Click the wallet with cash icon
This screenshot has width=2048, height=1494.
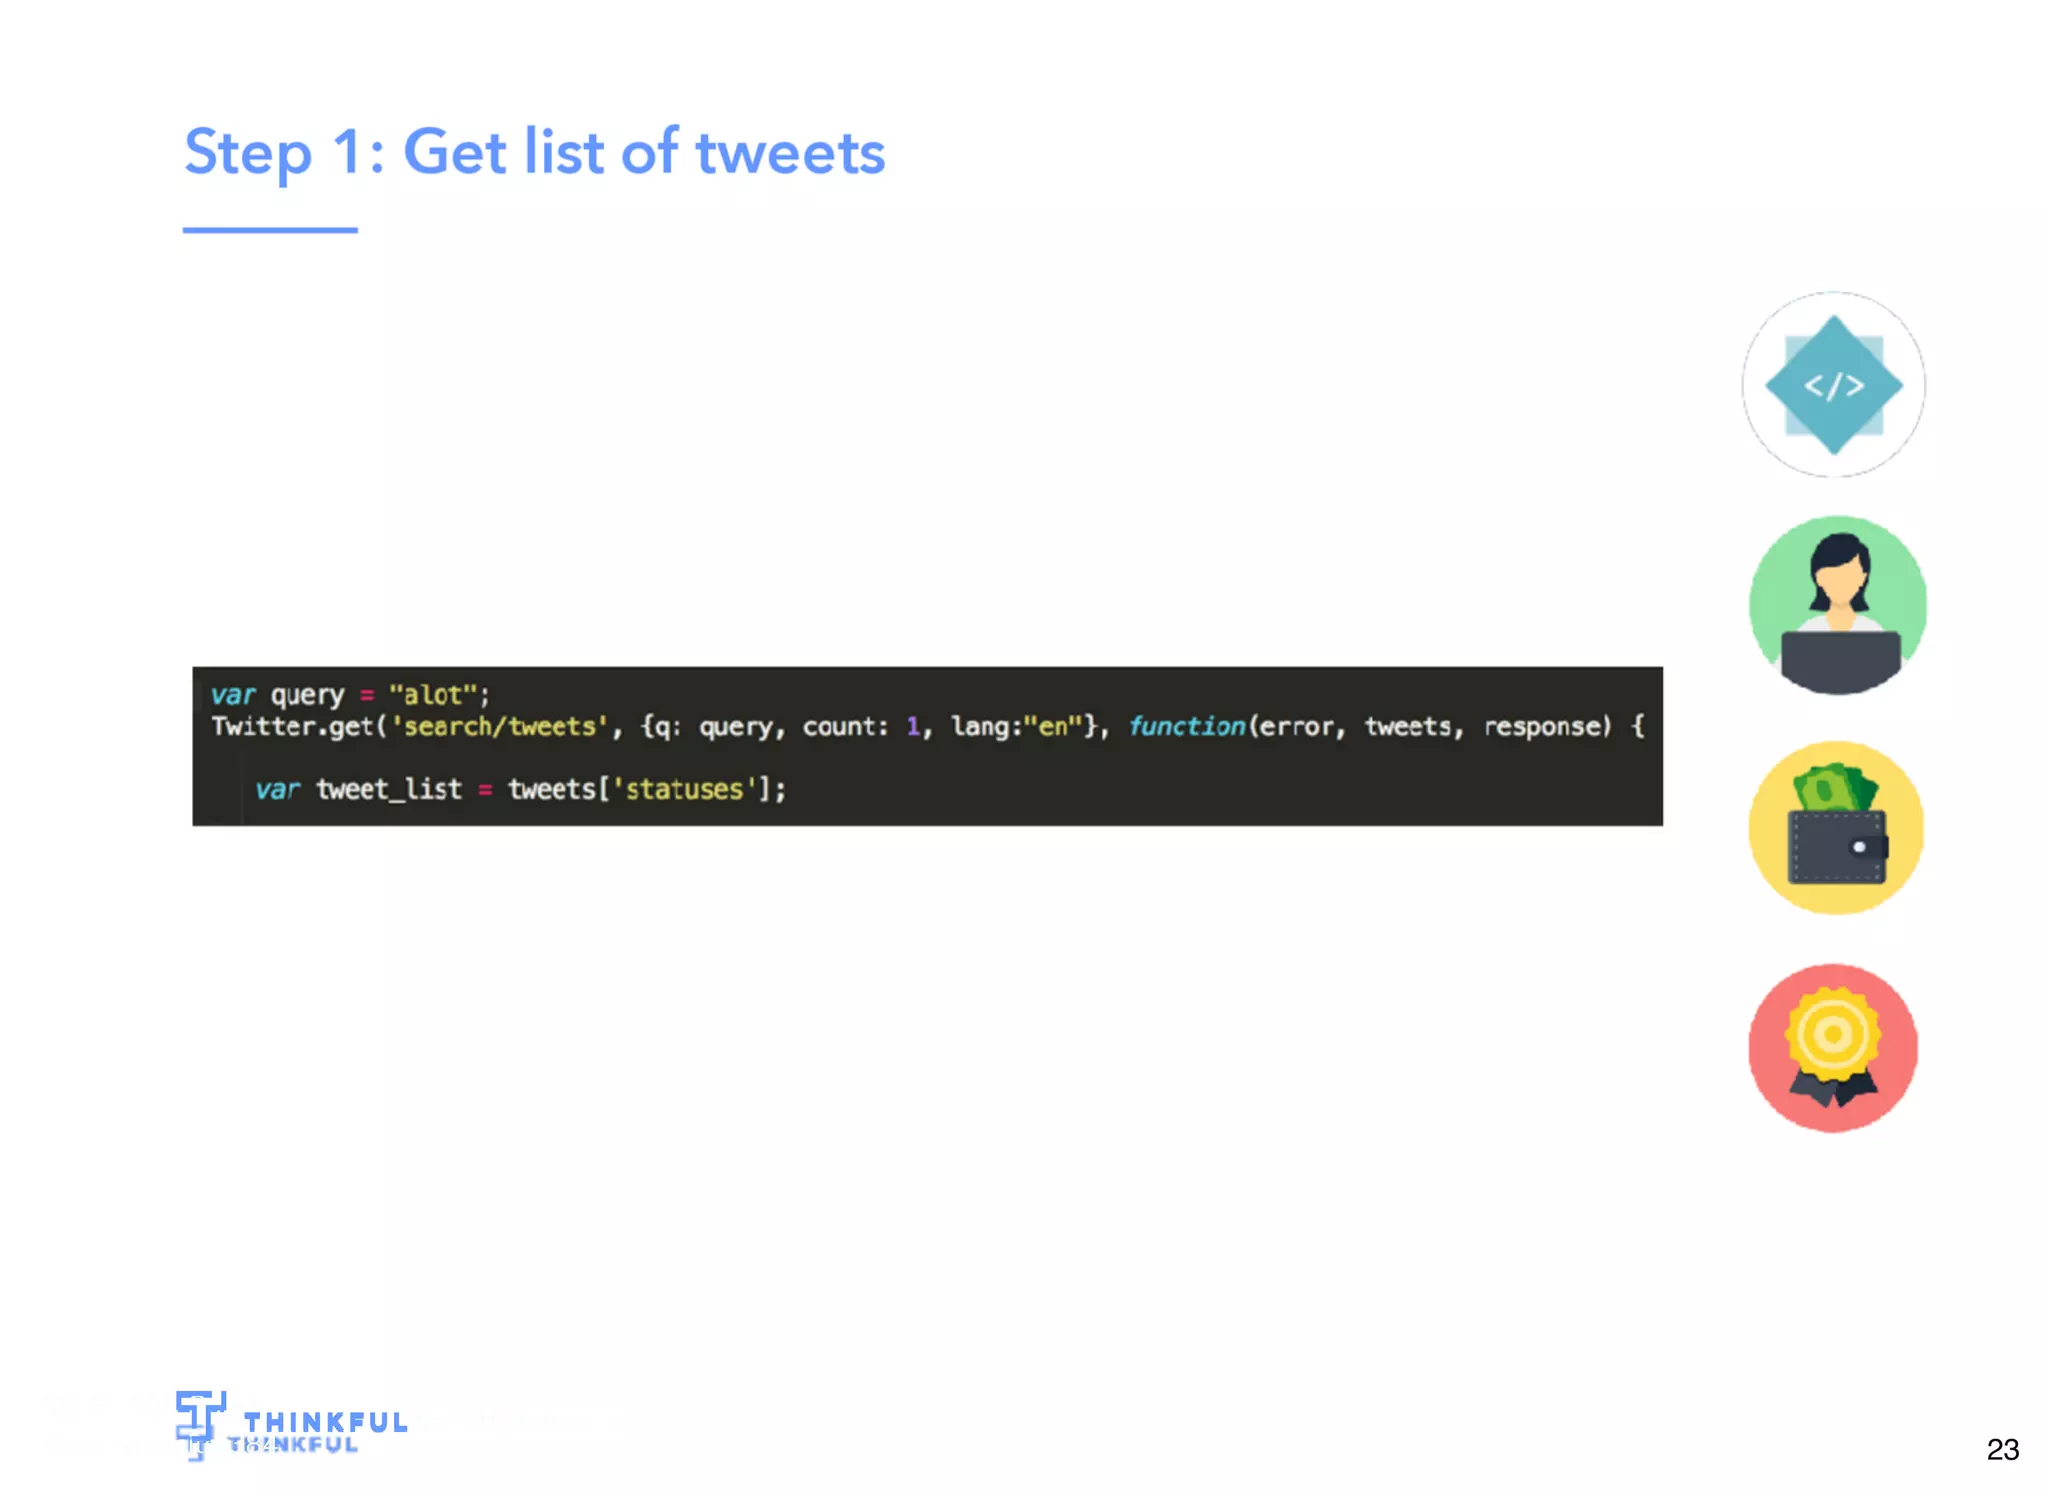(x=1836, y=827)
